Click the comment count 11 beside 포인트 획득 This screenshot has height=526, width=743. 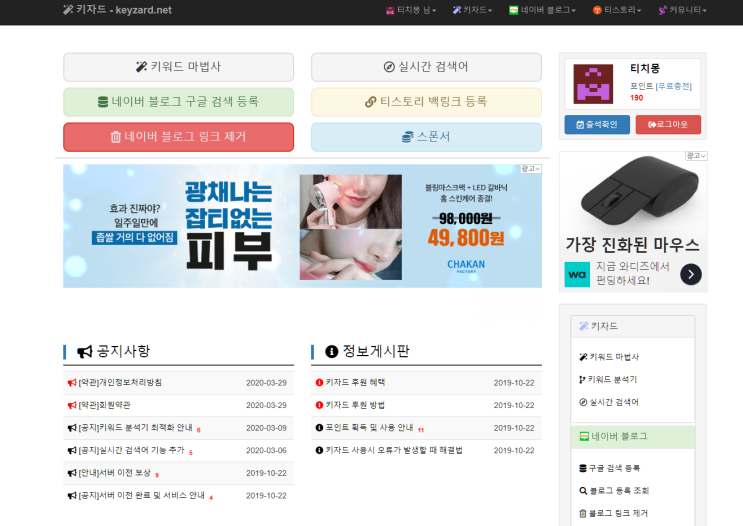[421, 430]
